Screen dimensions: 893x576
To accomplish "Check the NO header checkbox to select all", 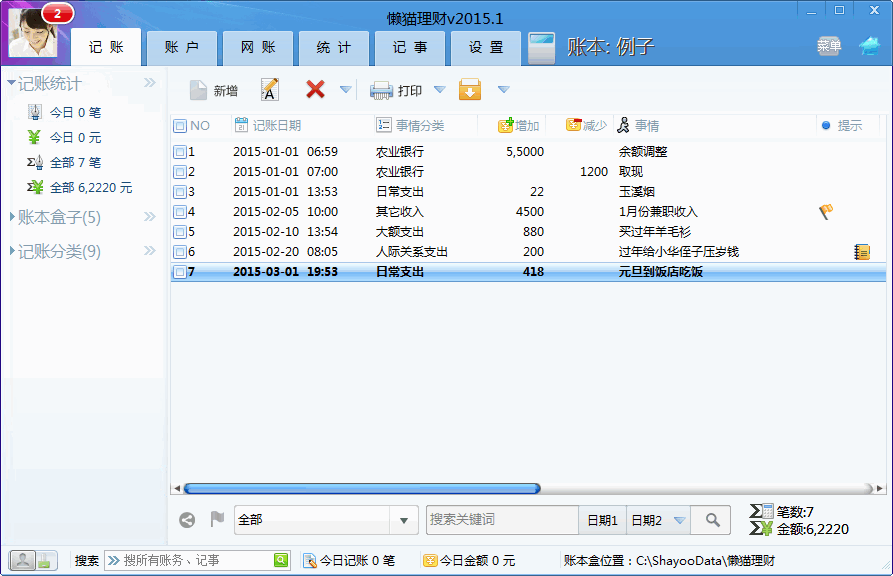I will [178, 124].
